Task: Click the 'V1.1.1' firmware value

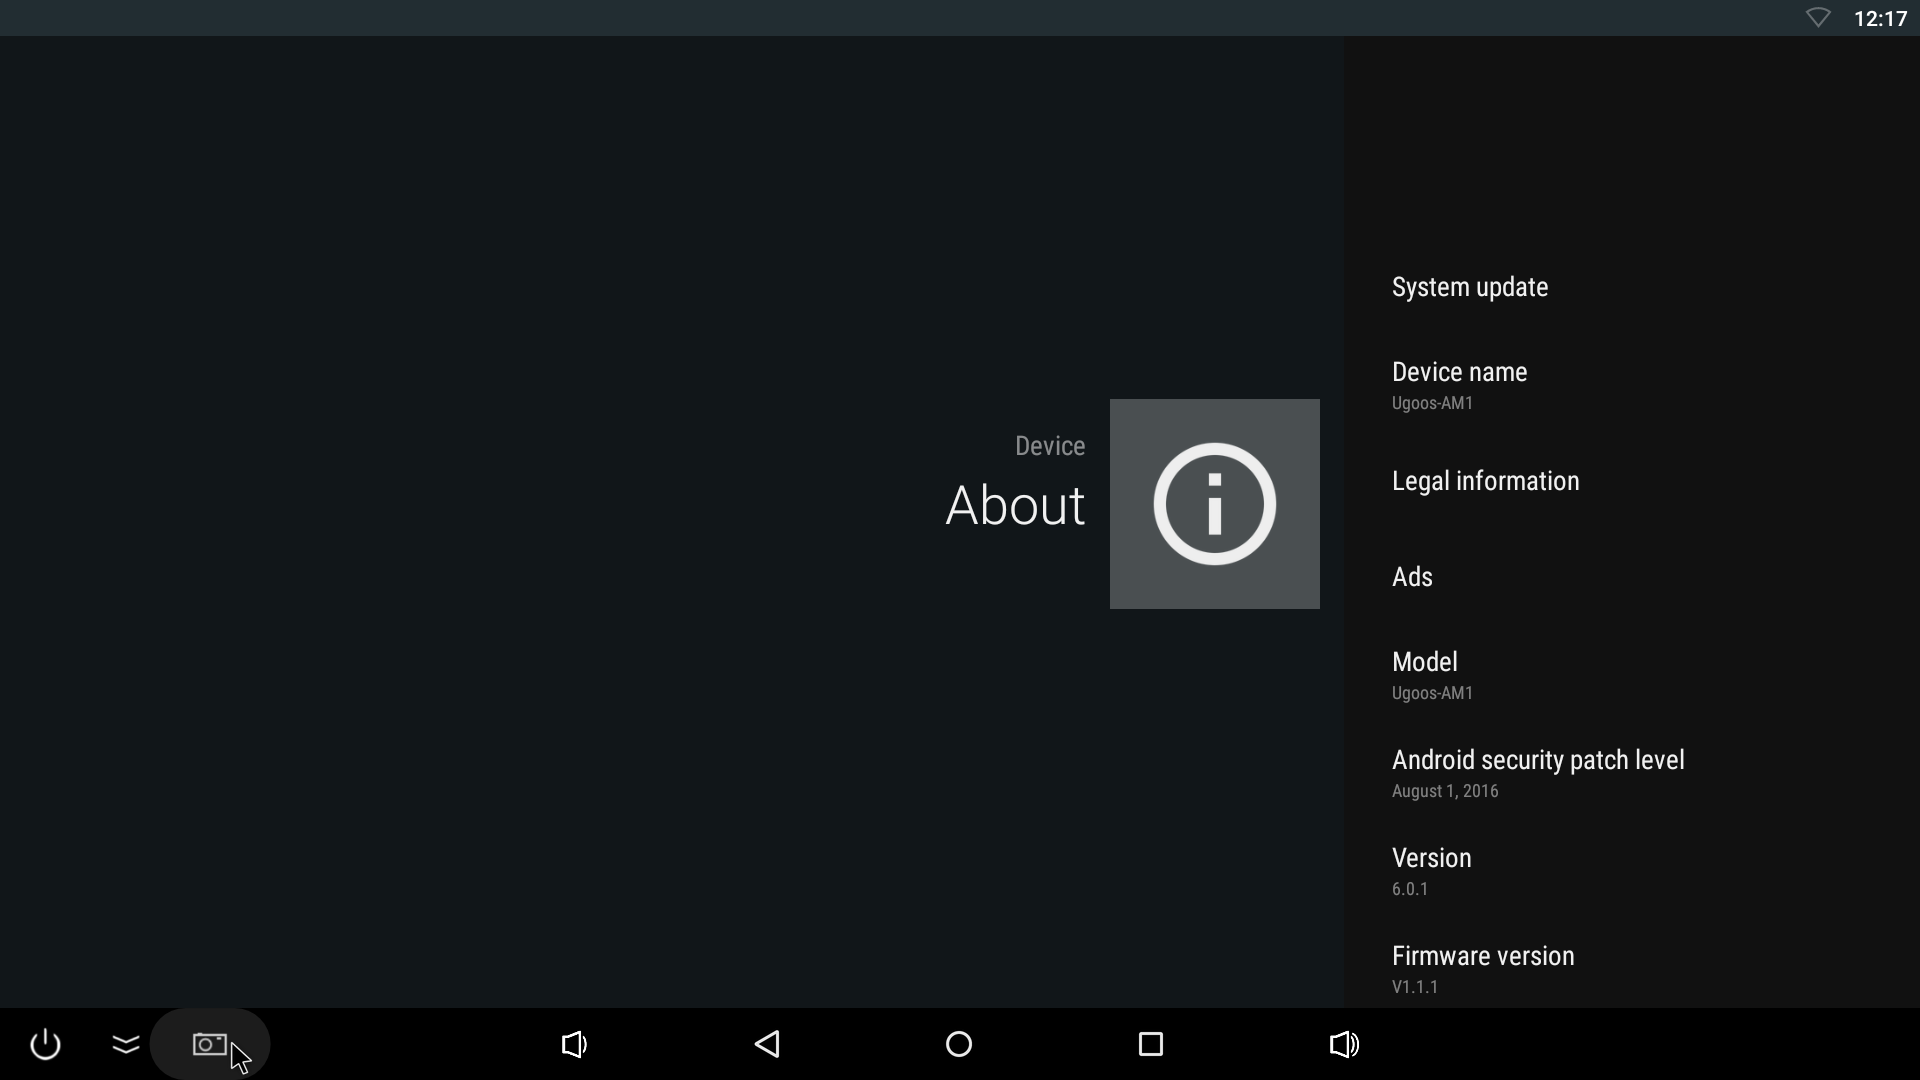Action: click(1415, 987)
